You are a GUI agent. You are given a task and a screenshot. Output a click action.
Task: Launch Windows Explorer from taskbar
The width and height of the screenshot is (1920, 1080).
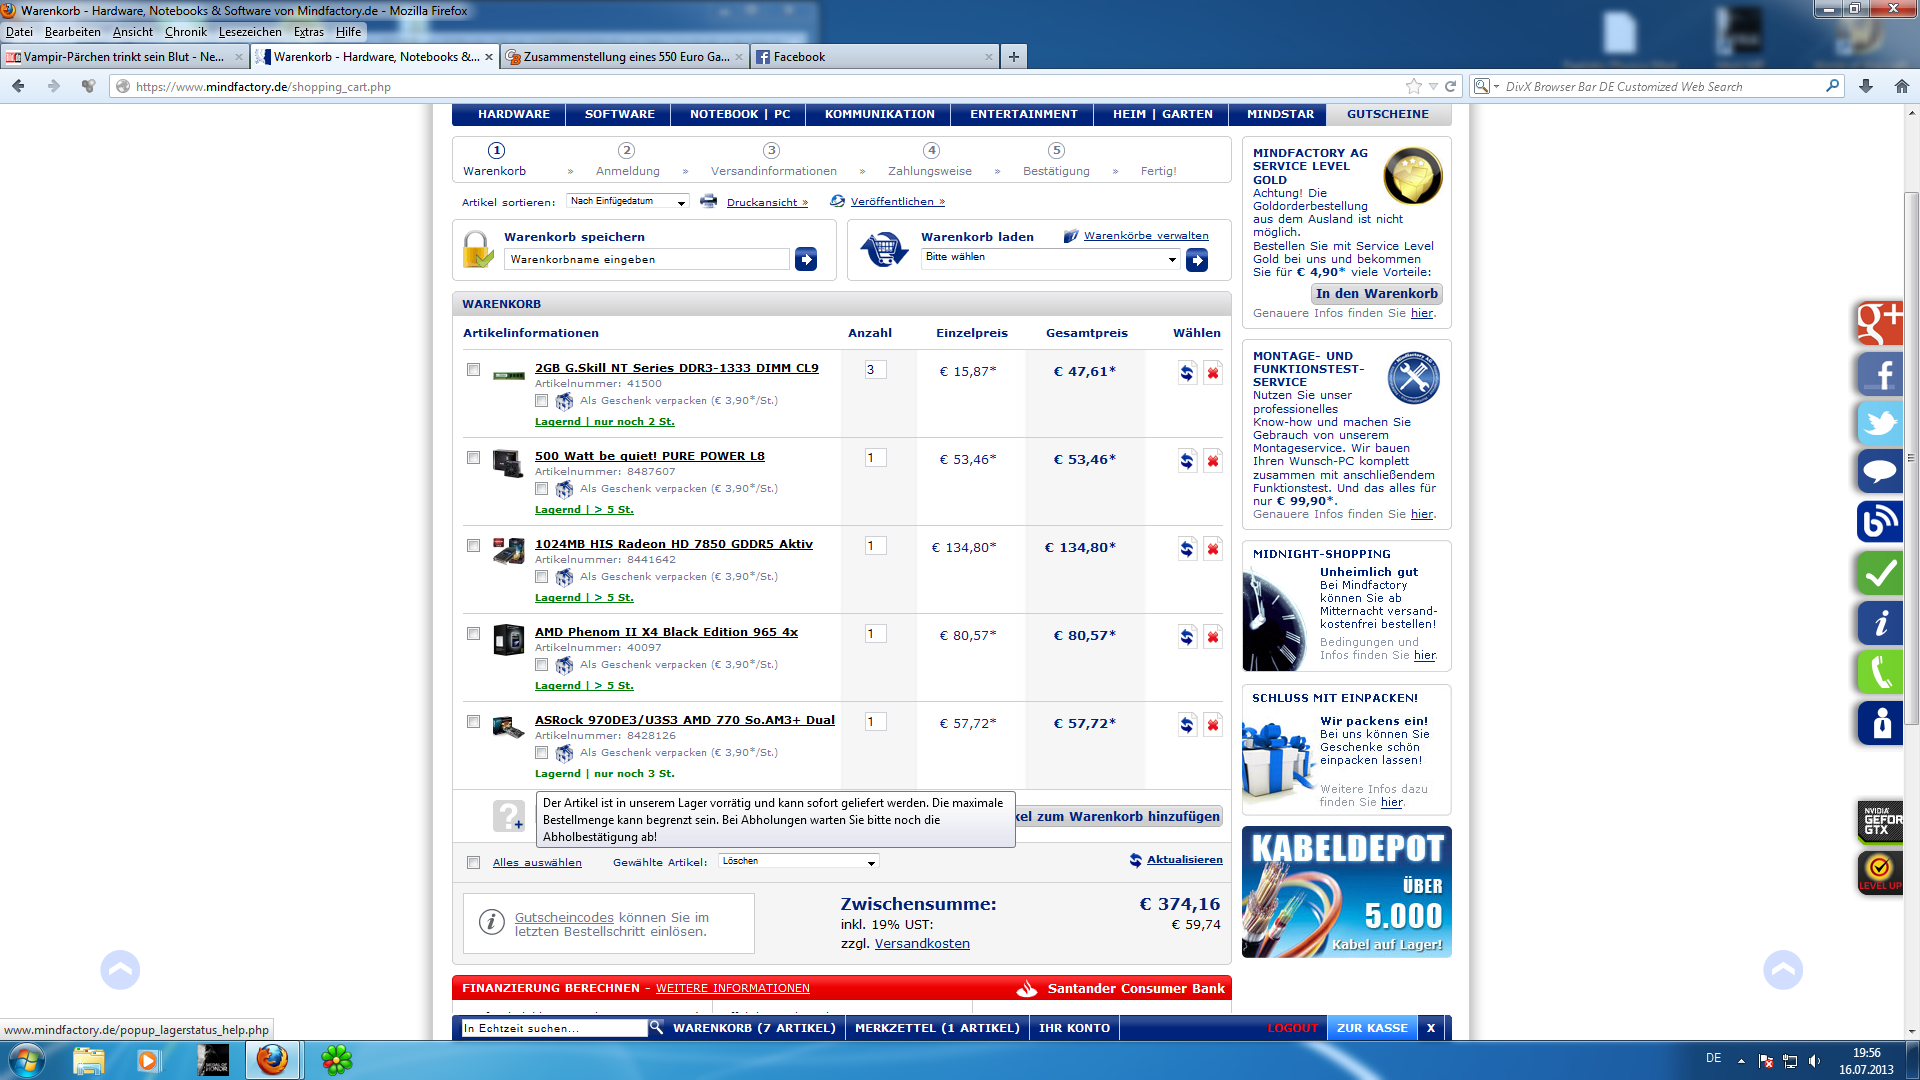[88, 1060]
